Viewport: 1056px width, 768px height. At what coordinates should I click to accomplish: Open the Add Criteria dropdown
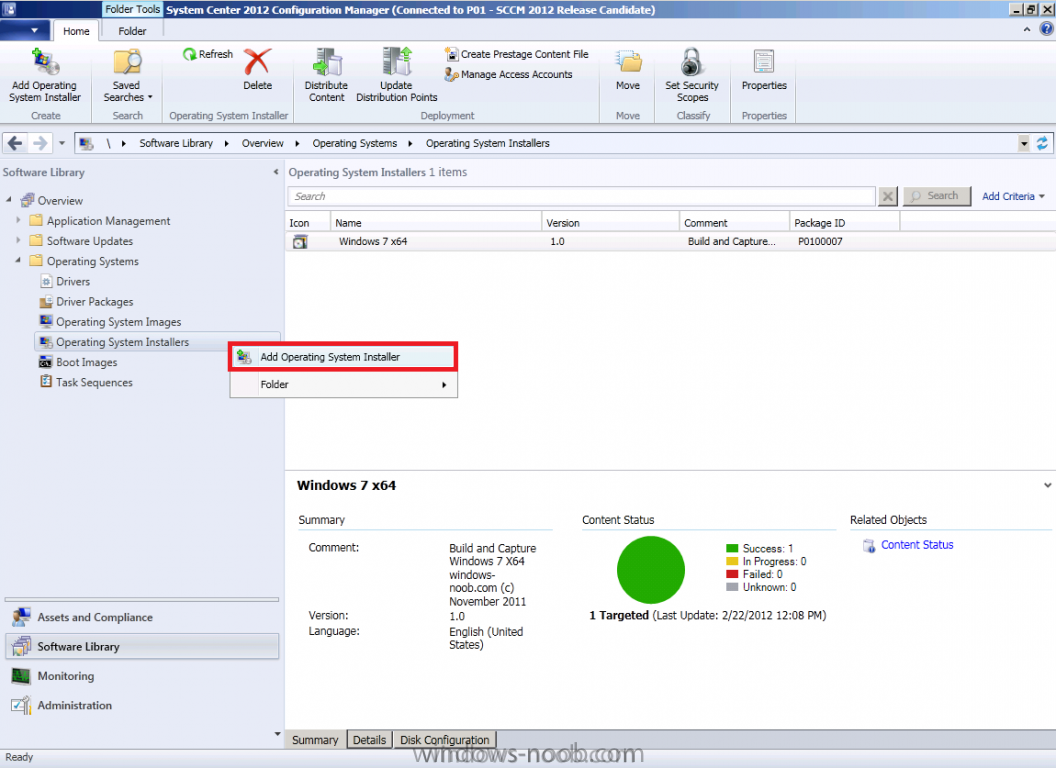(1013, 196)
